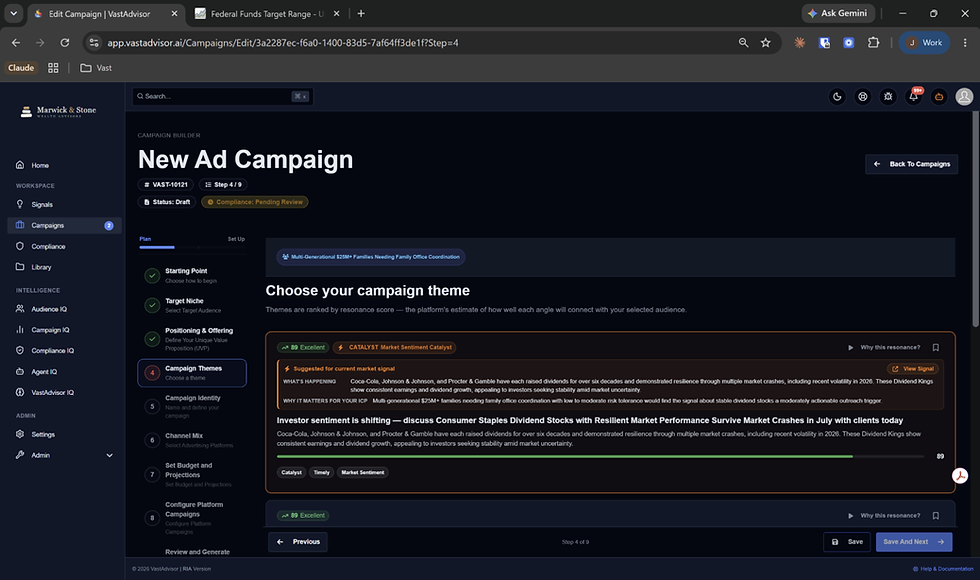Click the orange assistant robot icon
The height and width of the screenshot is (580, 980).
pos(939,97)
